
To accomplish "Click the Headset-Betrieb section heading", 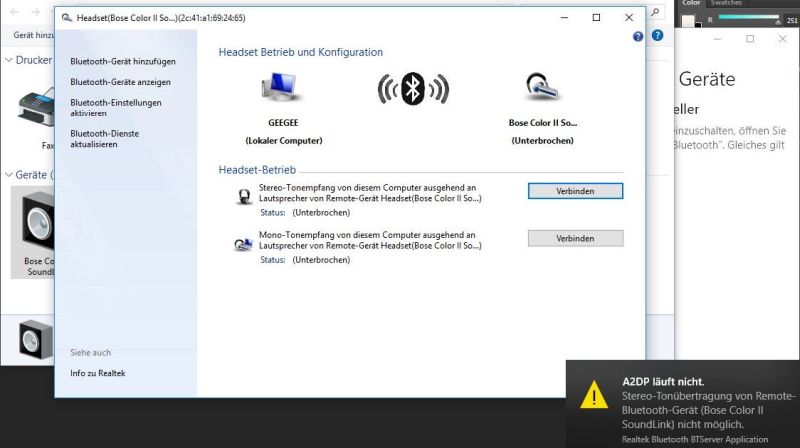I will pos(257,170).
